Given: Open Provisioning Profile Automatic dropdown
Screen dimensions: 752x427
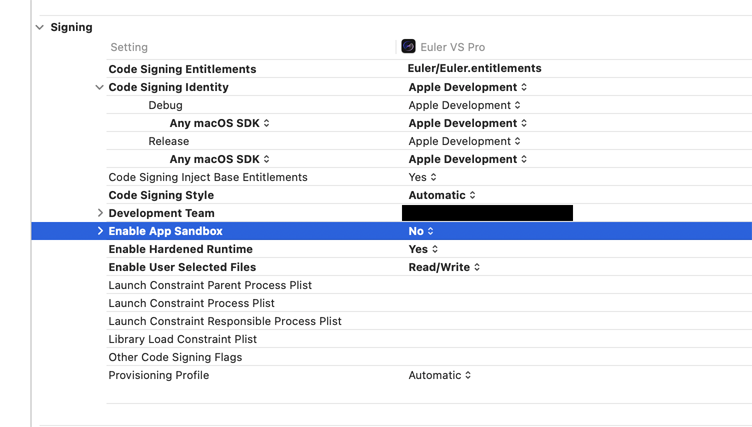Looking at the screenshot, I should 440,375.
